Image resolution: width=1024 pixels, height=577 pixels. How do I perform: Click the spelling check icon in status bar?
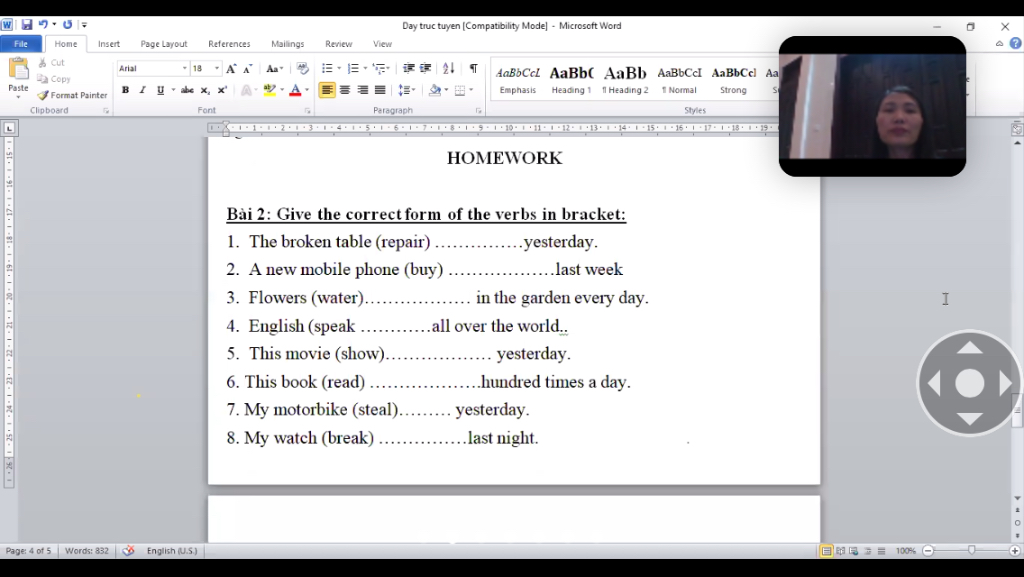[129, 551]
